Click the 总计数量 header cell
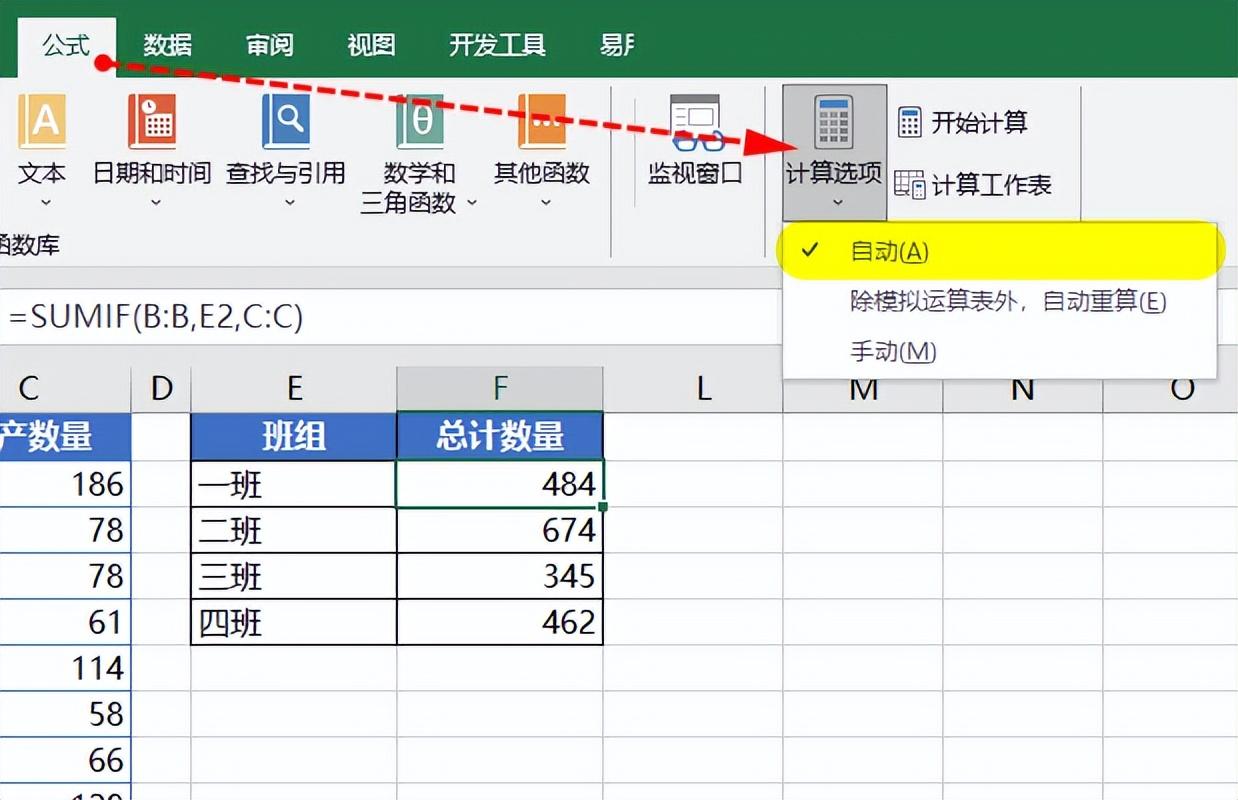1238x800 pixels. (500, 437)
